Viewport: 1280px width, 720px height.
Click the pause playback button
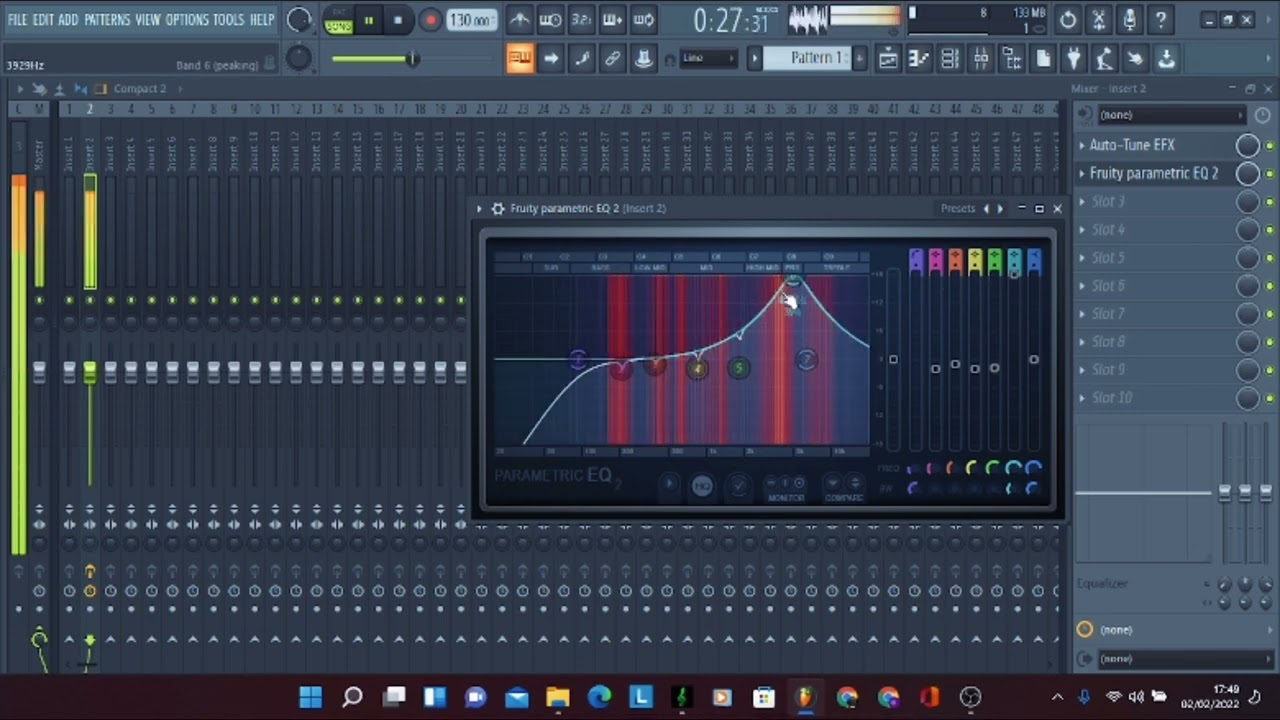click(x=369, y=20)
